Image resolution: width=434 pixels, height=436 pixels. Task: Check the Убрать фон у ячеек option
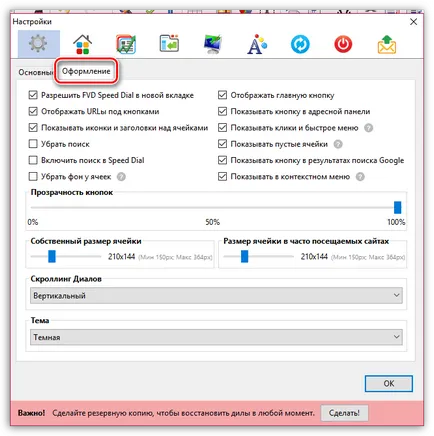point(33,177)
